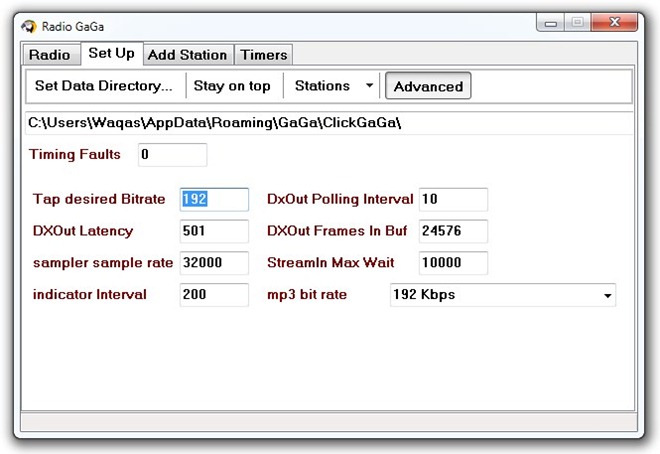Click the DxOut Polling Interval field
660x454 pixels.
click(453, 199)
